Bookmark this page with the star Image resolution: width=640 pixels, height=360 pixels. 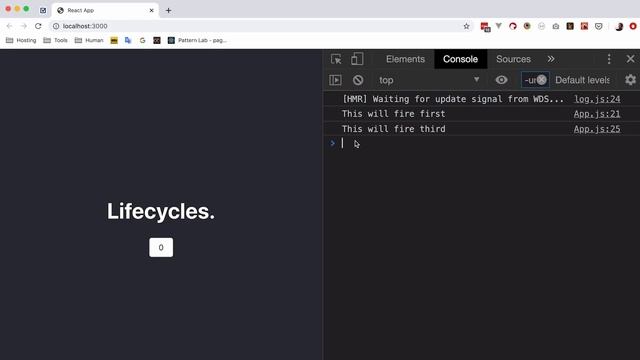tap(466, 26)
